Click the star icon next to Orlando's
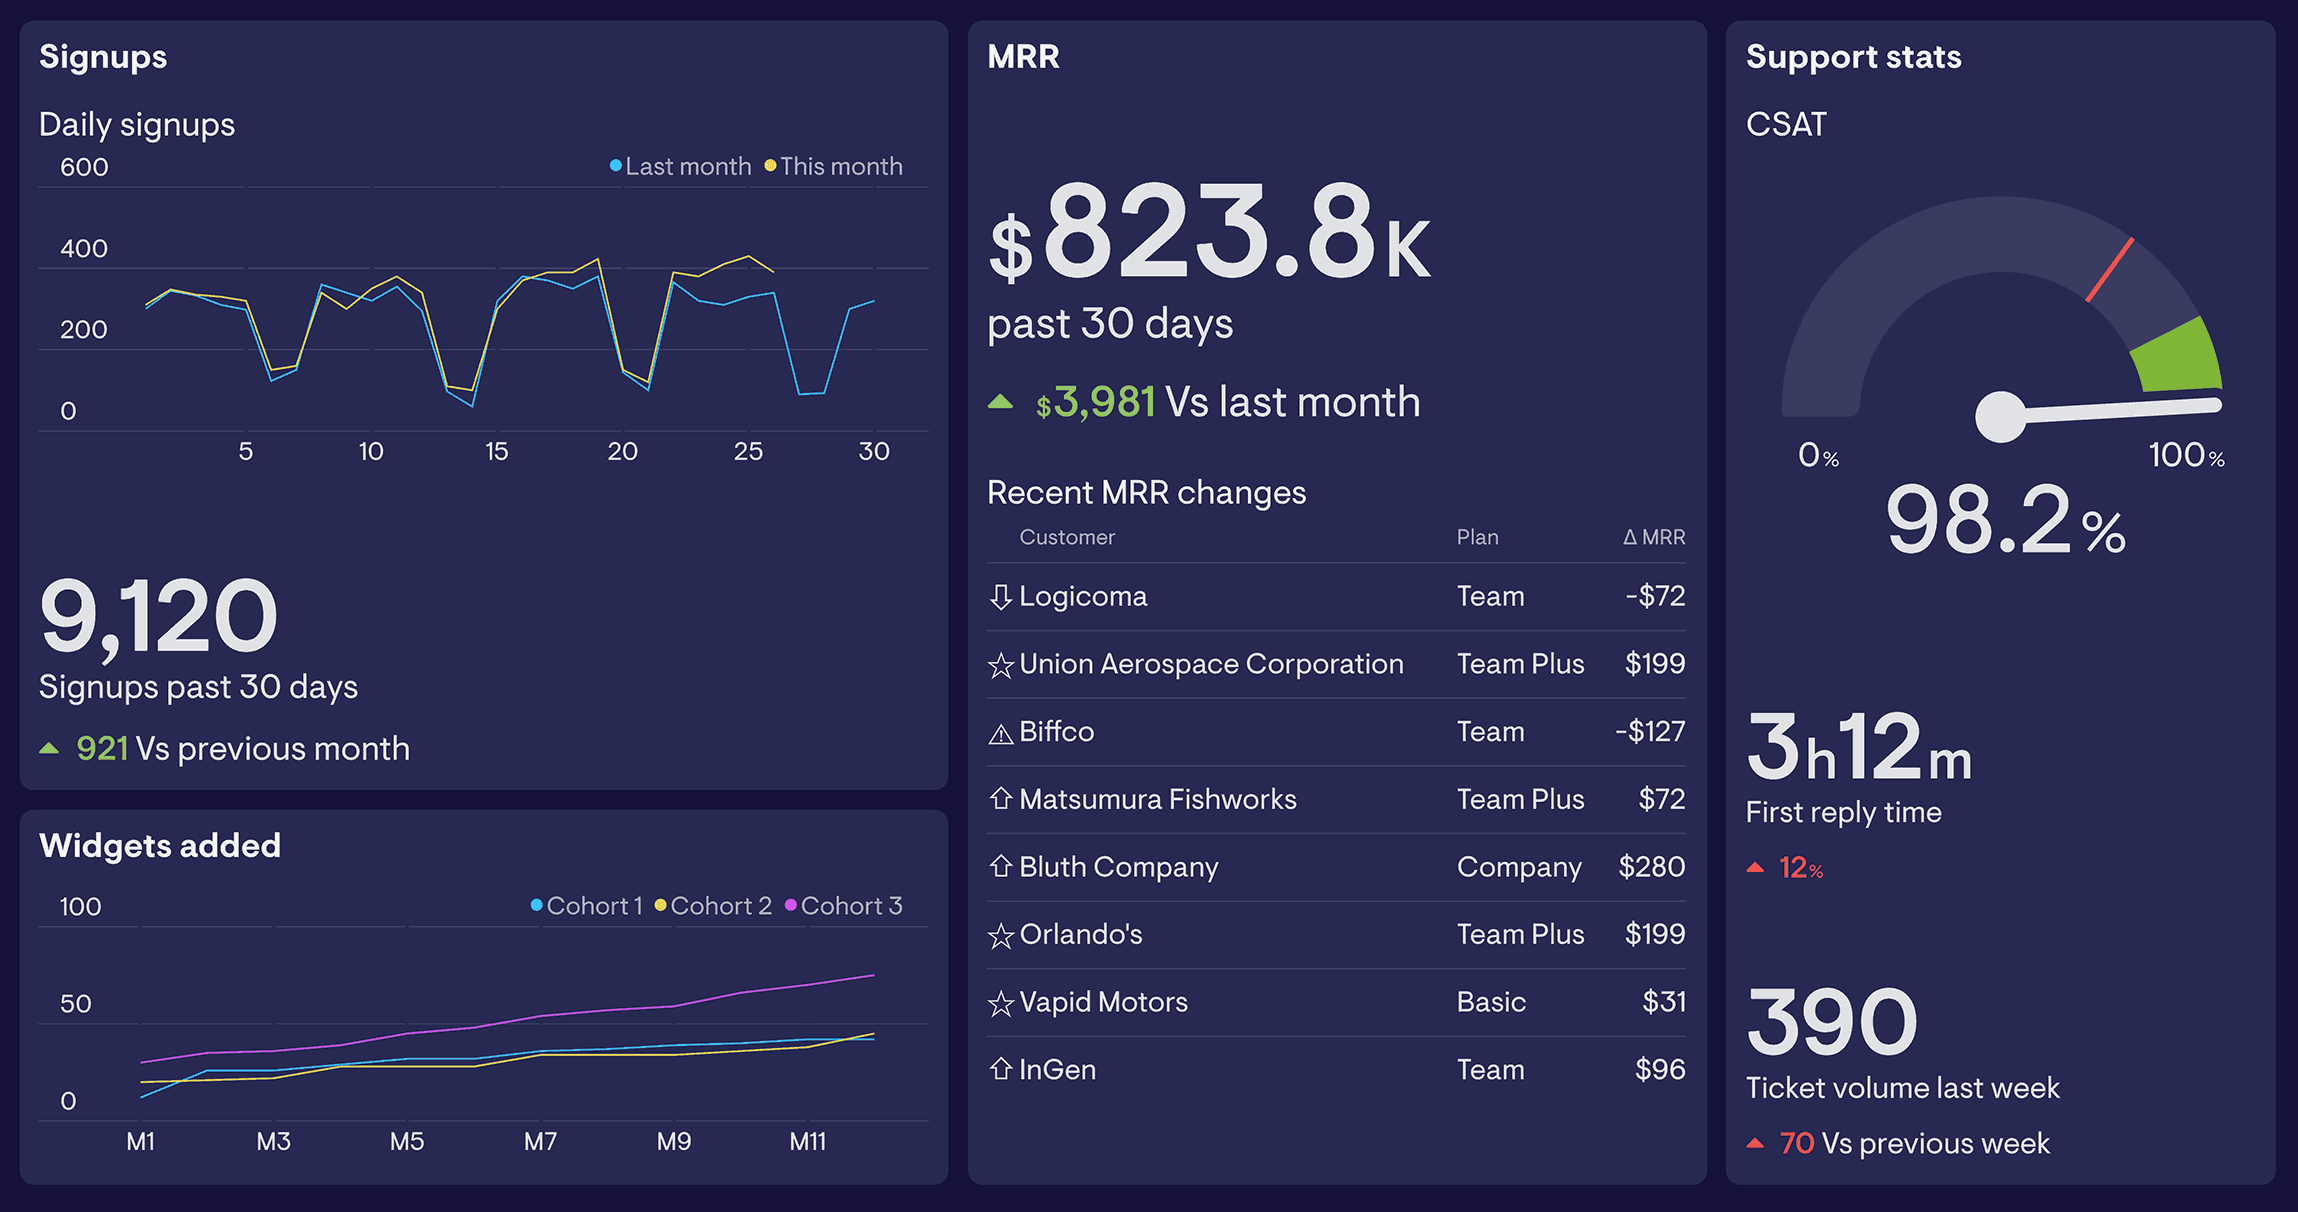 (999, 934)
